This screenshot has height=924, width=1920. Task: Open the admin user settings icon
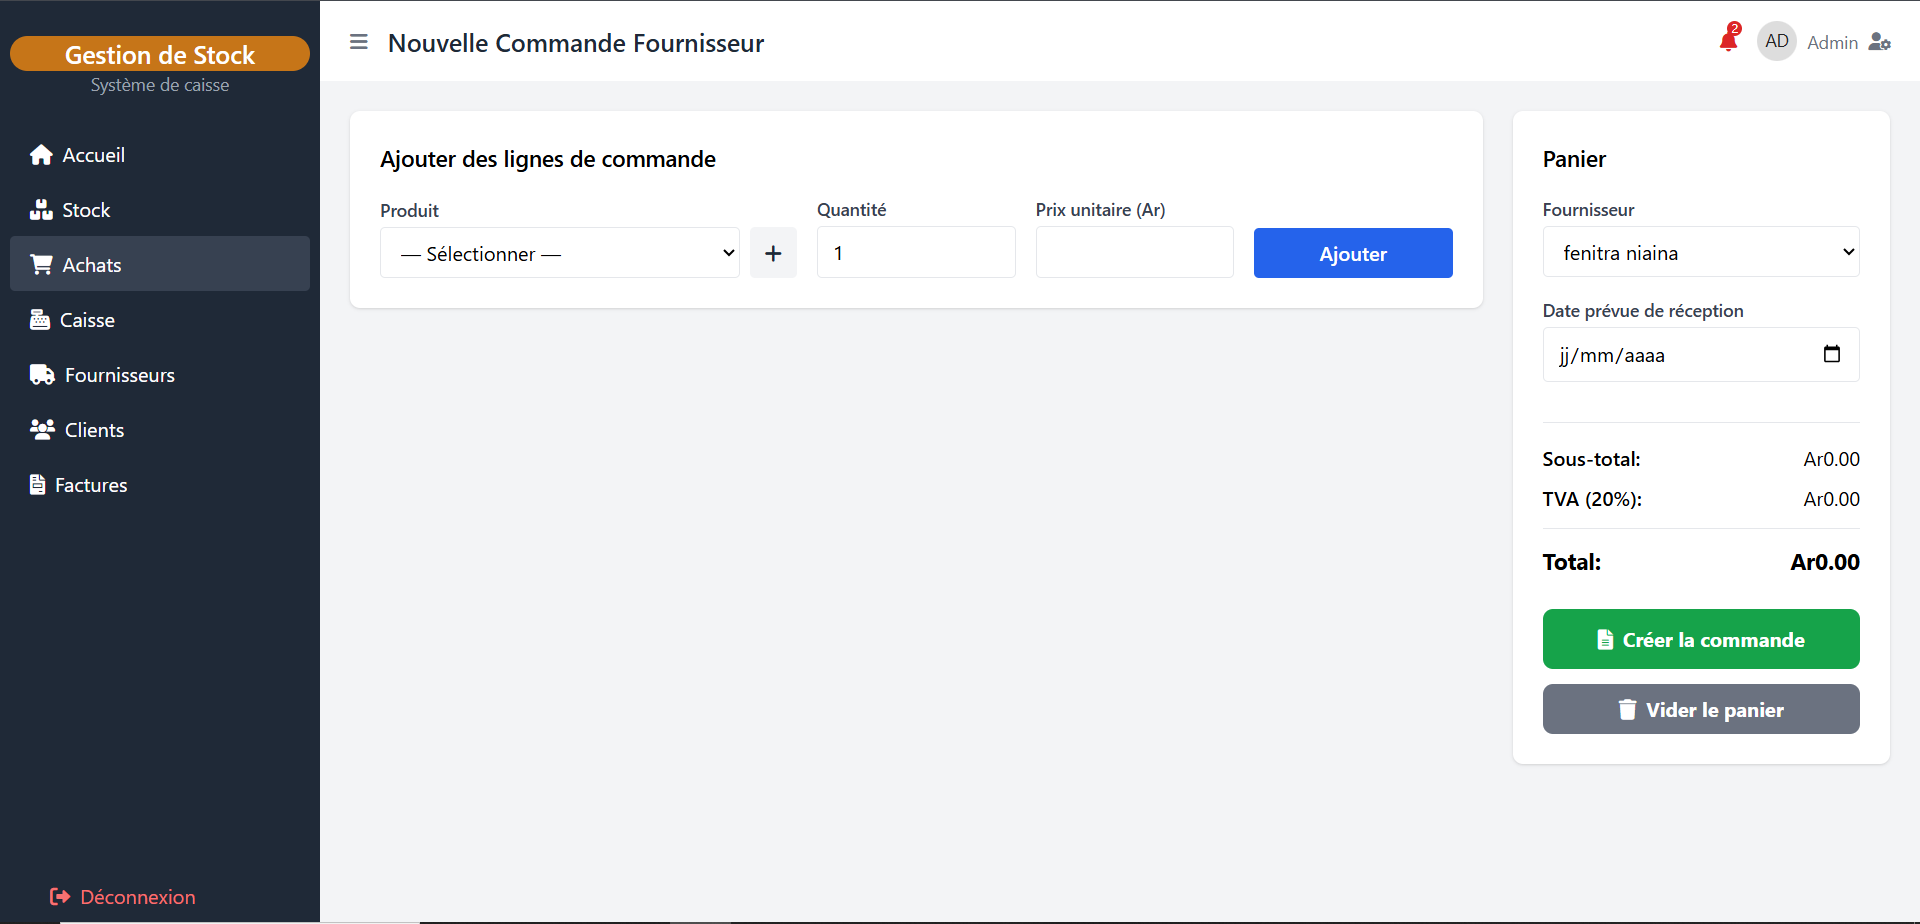(x=1880, y=42)
